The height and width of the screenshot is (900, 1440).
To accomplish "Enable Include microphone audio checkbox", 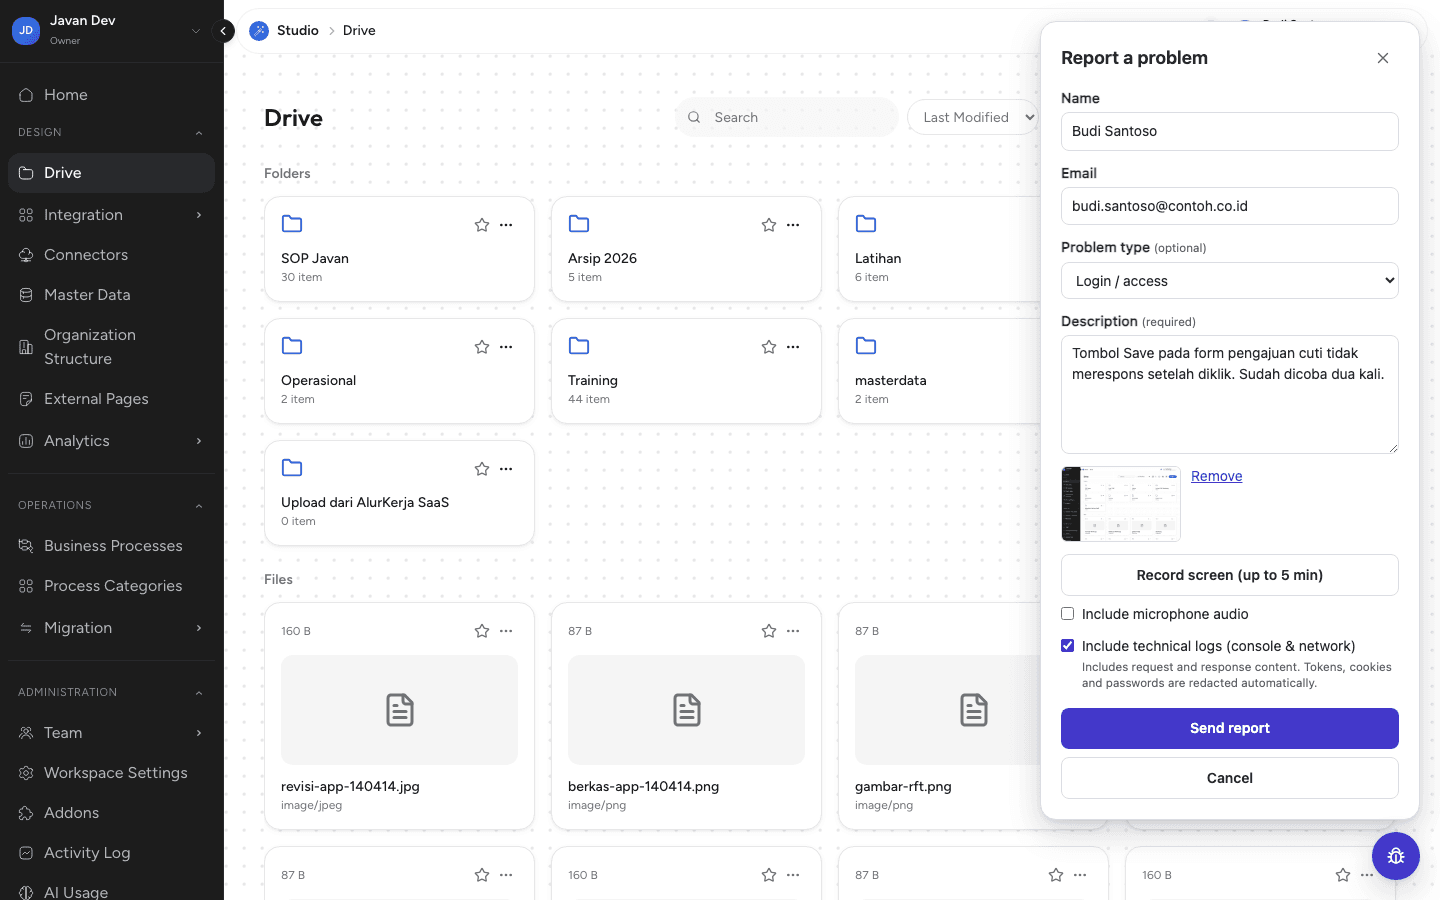I will [x=1068, y=614].
